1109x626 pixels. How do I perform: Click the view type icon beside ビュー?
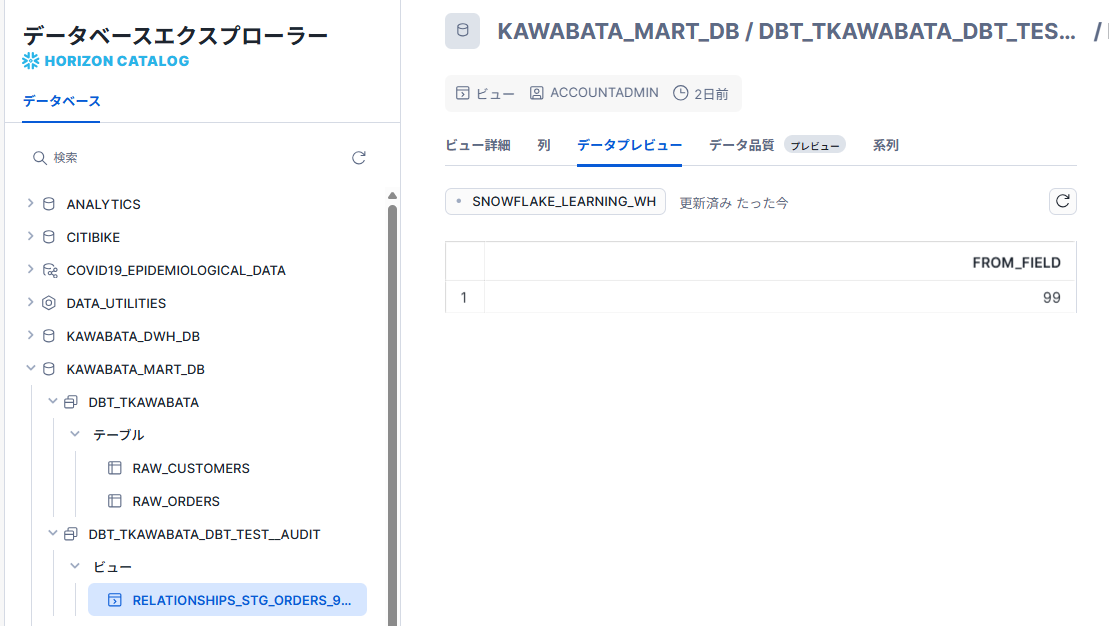463,93
